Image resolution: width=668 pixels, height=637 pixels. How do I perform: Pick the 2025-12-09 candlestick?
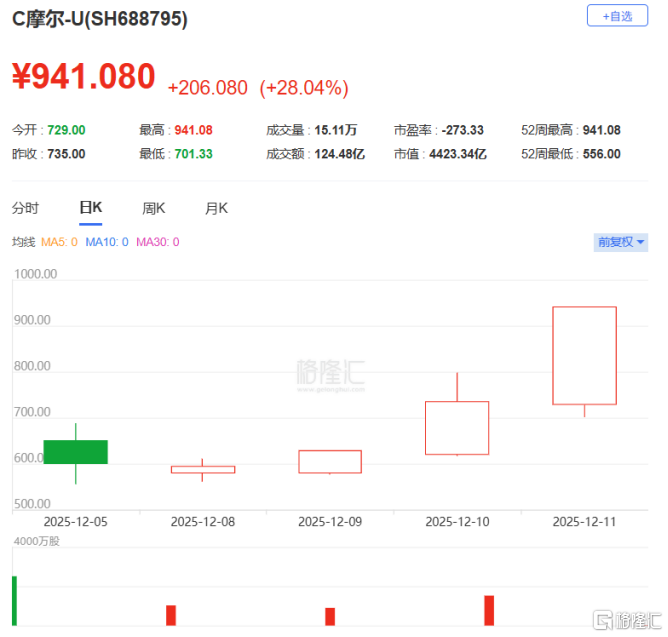point(330,461)
